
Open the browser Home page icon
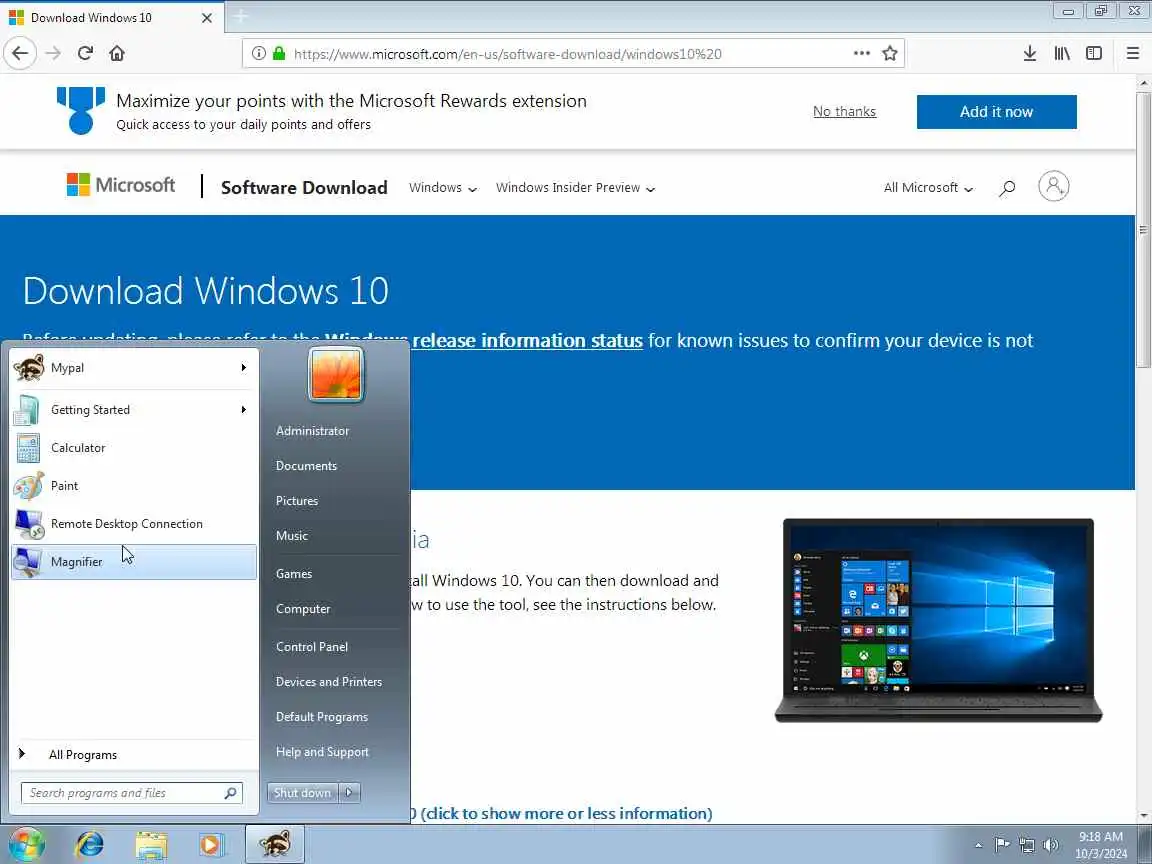point(117,53)
